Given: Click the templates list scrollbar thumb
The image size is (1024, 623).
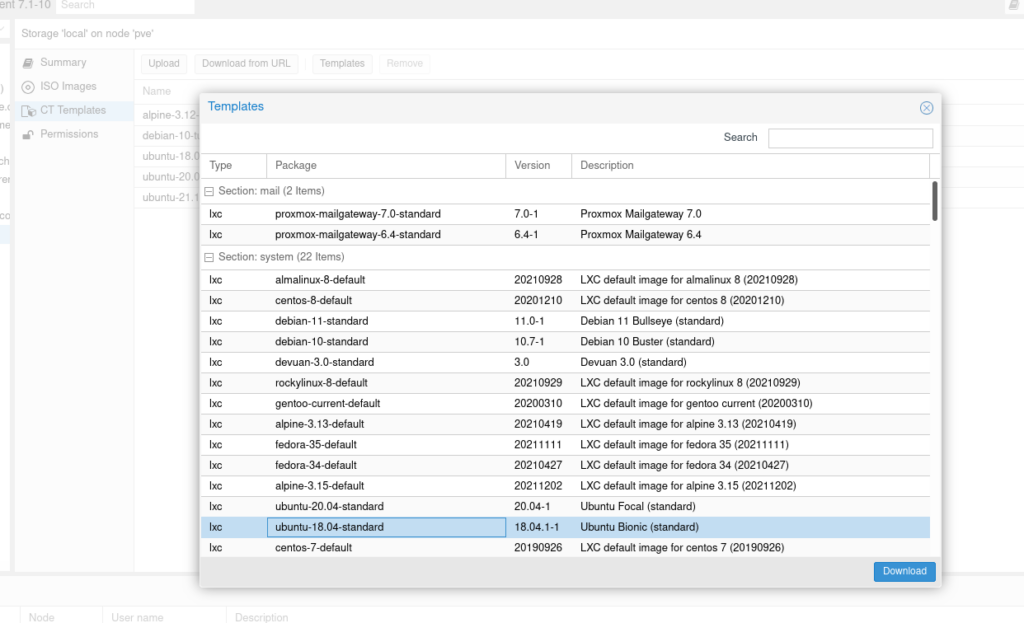Looking at the screenshot, I should click(935, 201).
